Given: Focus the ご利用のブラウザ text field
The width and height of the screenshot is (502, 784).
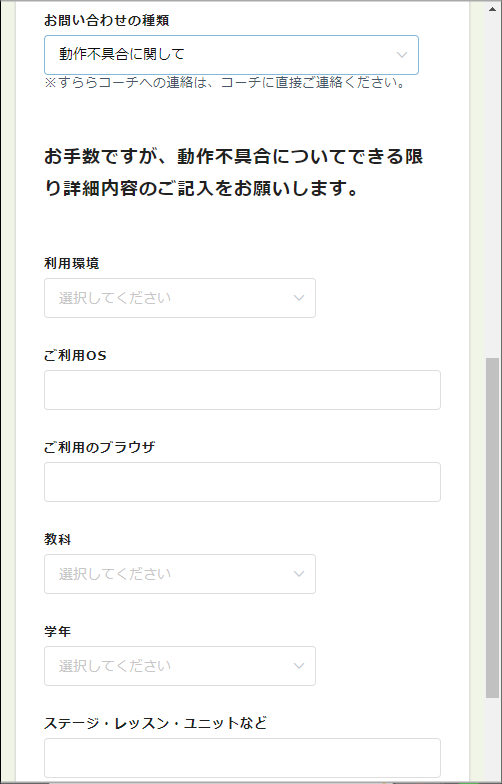Looking at the screenshot, I should point(242,482).
